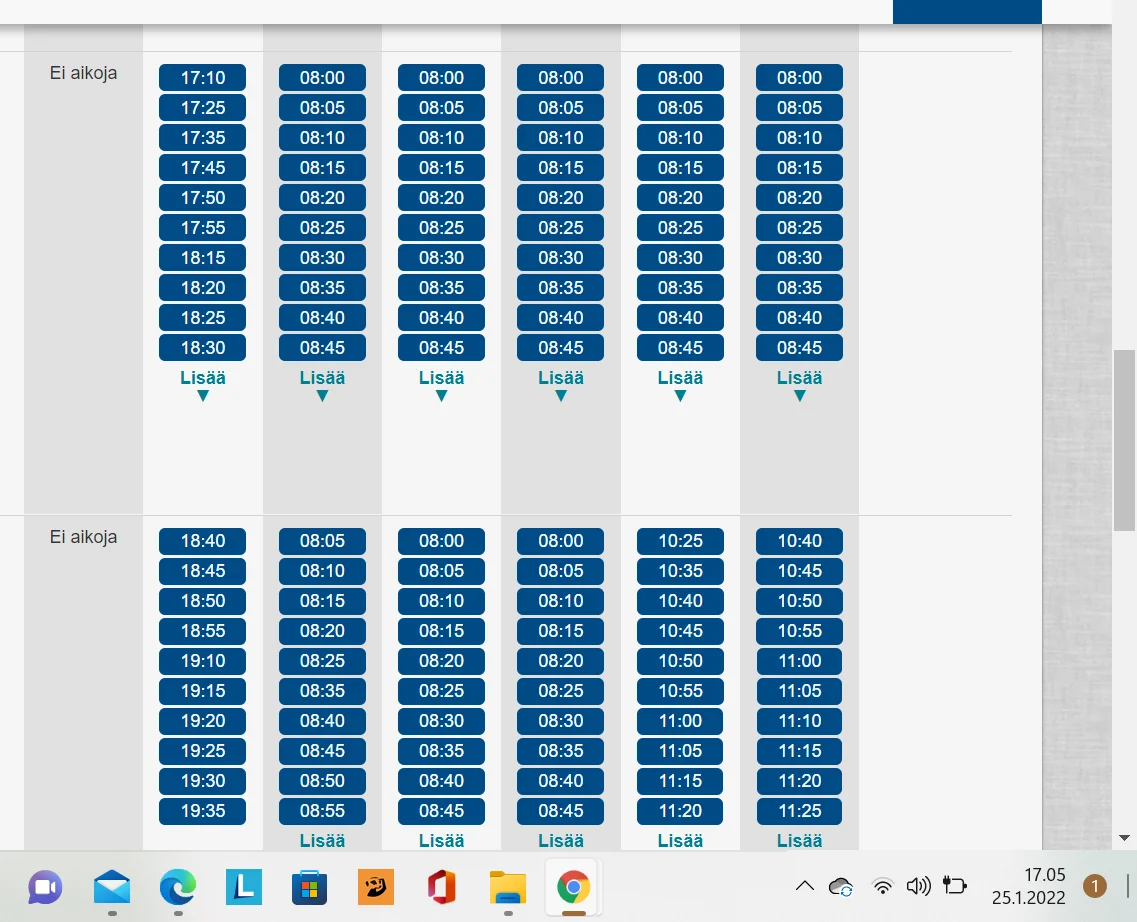
Task: Click the page scrollbar down arrow
Action: 1124,837
